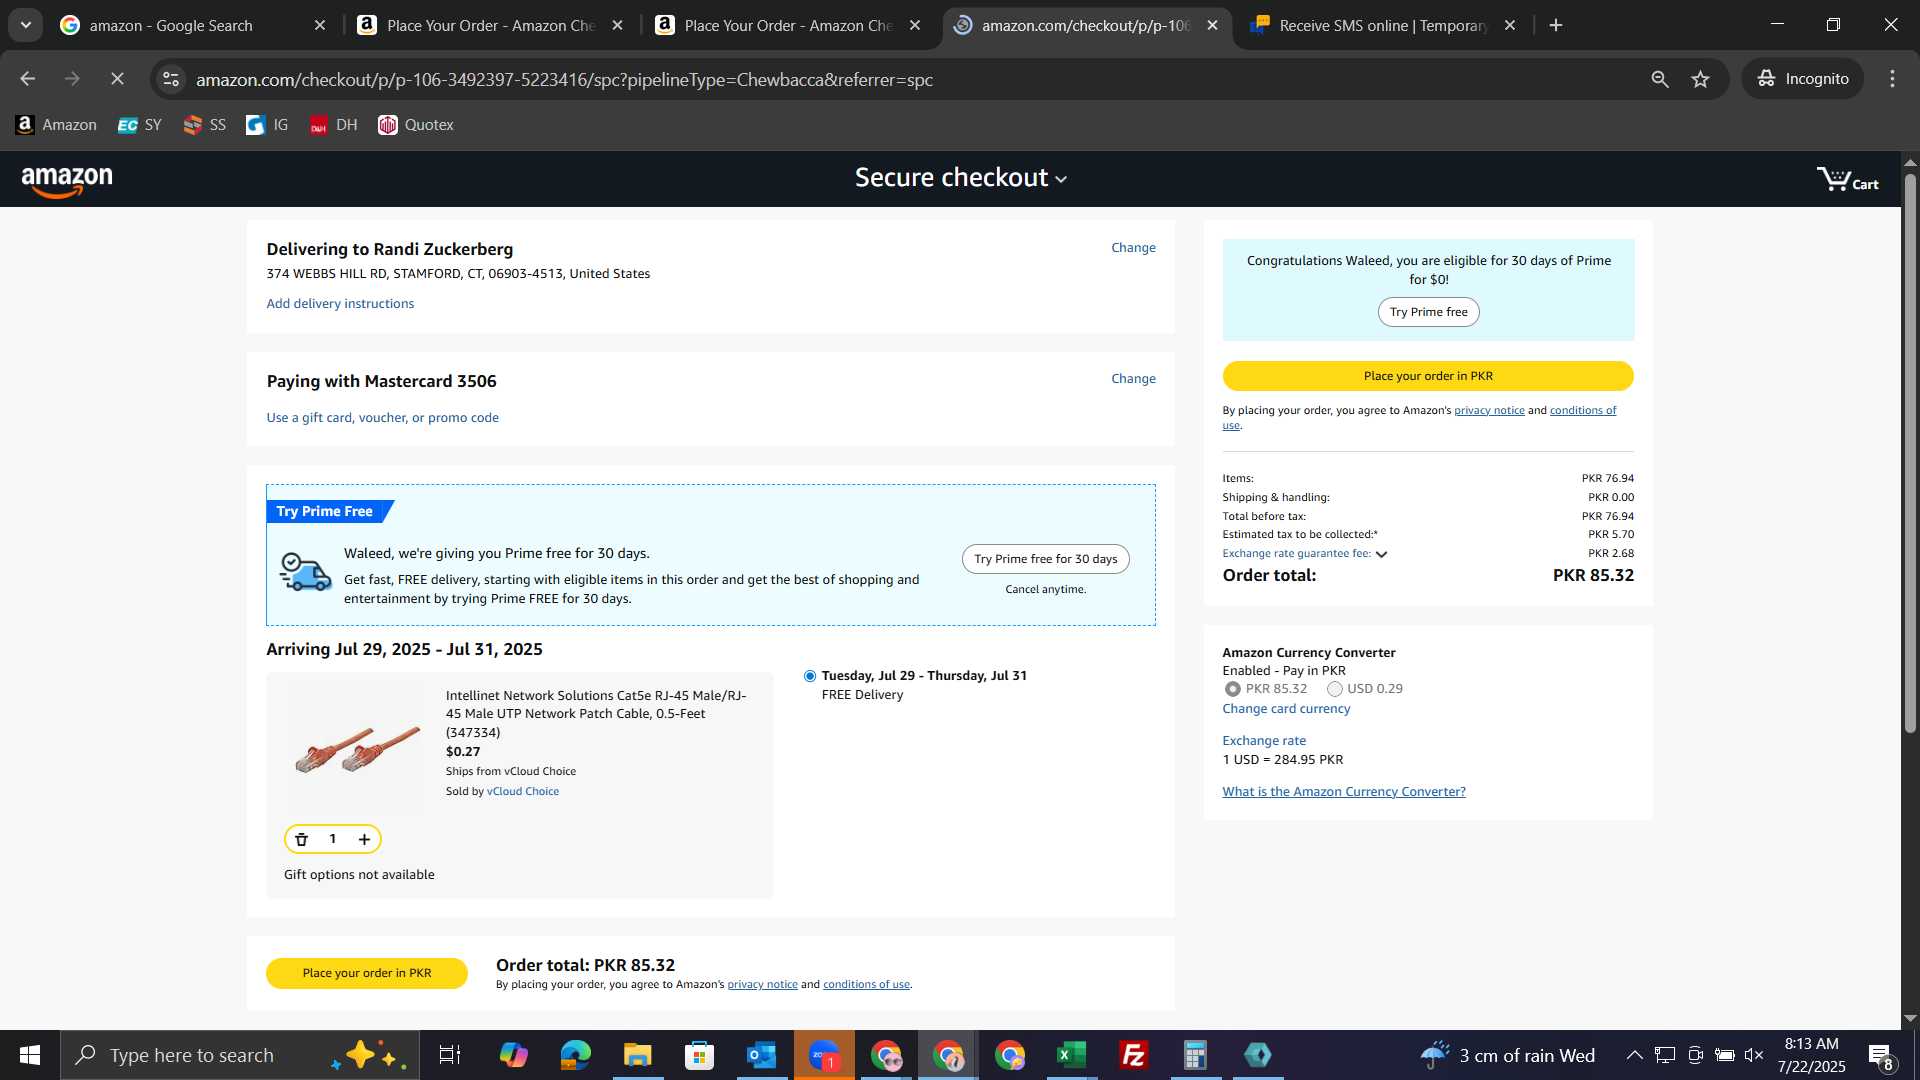Select USD 0.29 currency option
1920x1080 pixels.
coord(1335,689)
